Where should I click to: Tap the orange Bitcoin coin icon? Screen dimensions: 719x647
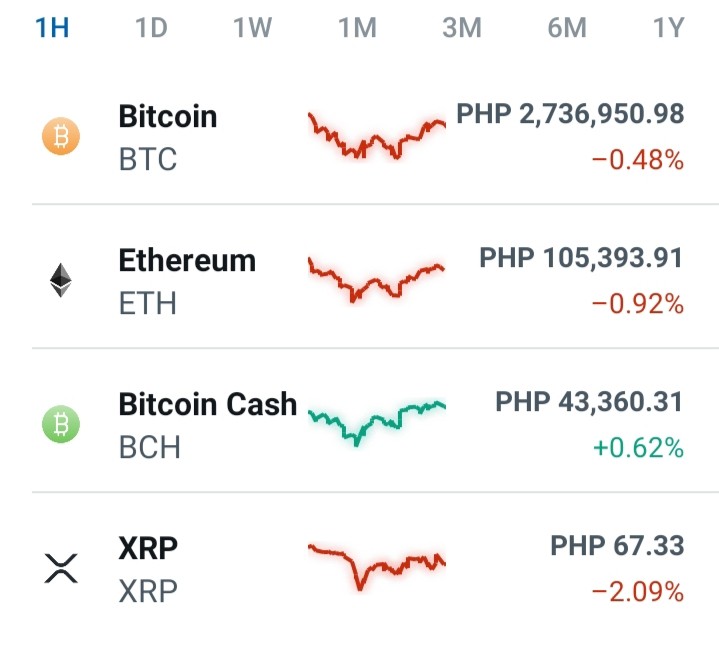(x=61, y=136)
